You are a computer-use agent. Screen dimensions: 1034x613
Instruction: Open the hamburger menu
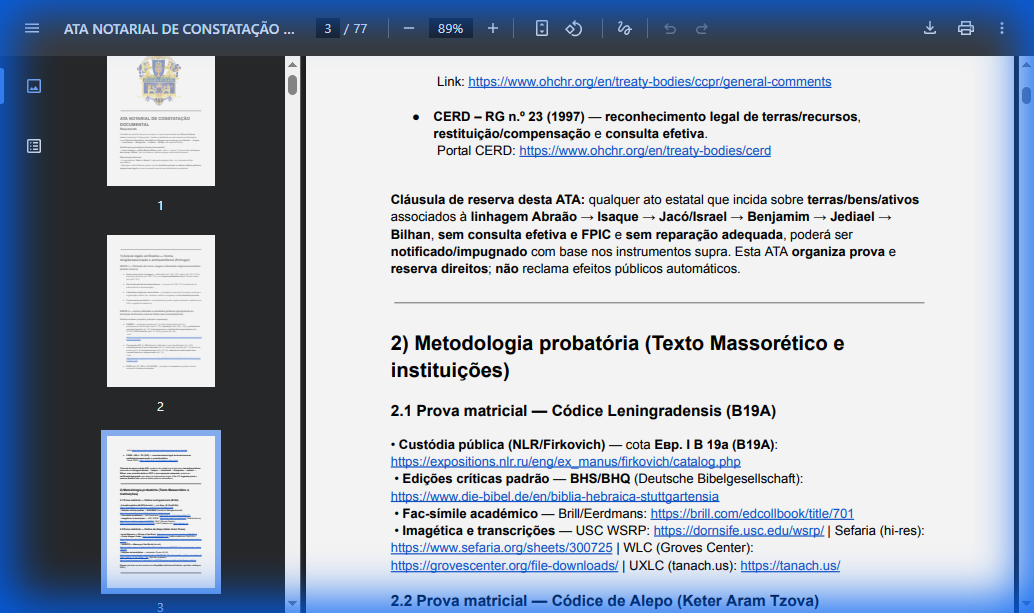(x=31, y=28)
